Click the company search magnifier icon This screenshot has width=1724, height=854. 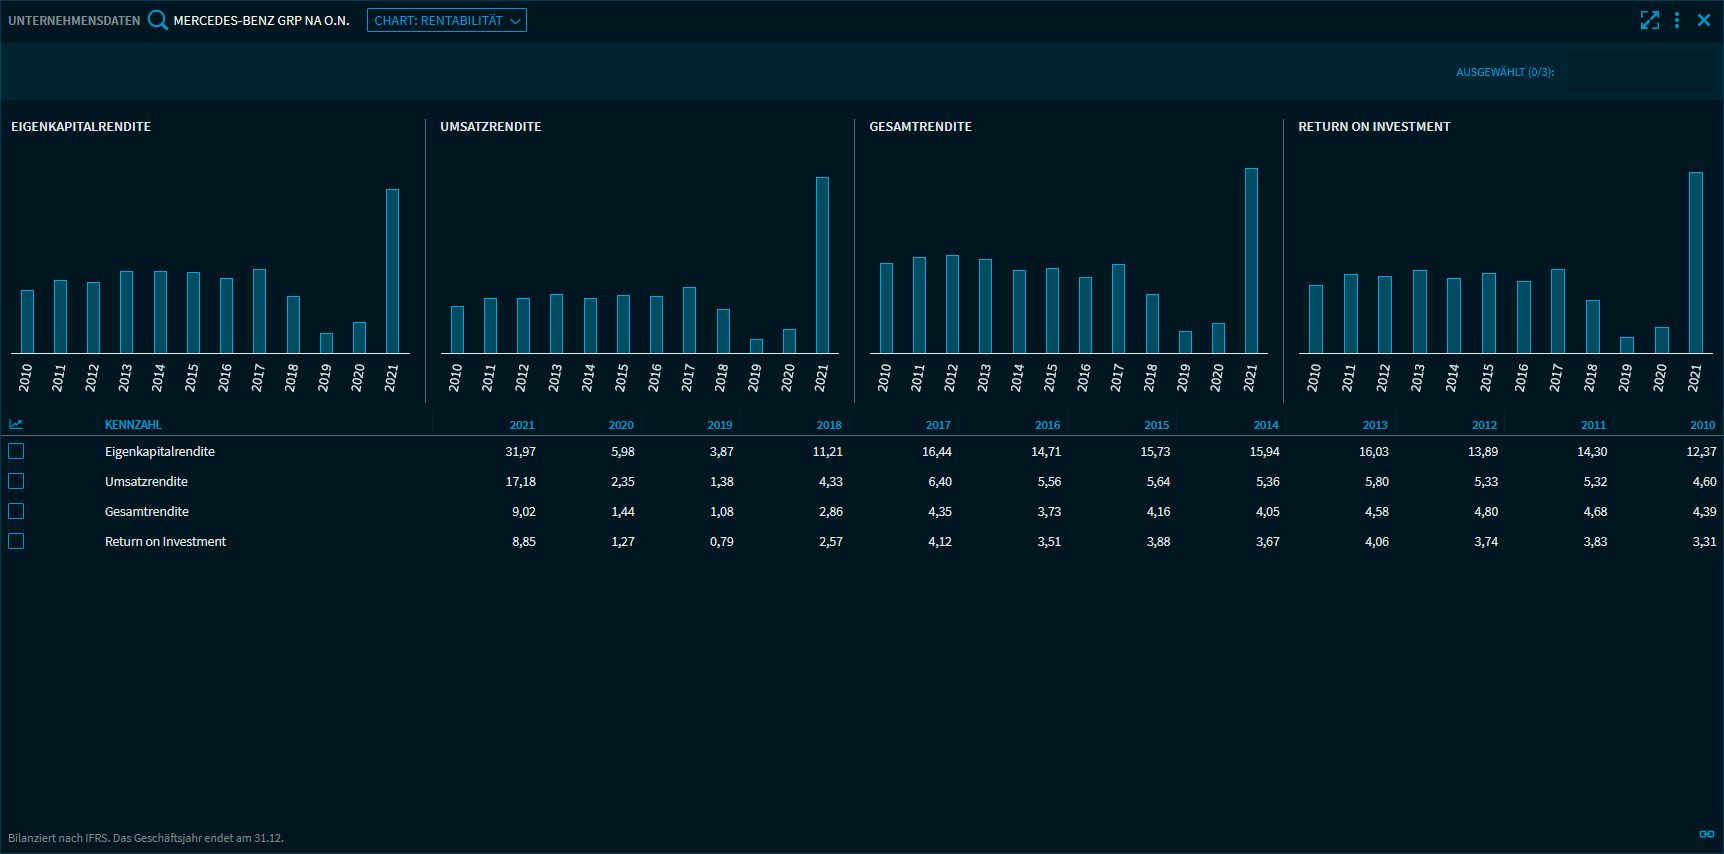pos(158,20)
